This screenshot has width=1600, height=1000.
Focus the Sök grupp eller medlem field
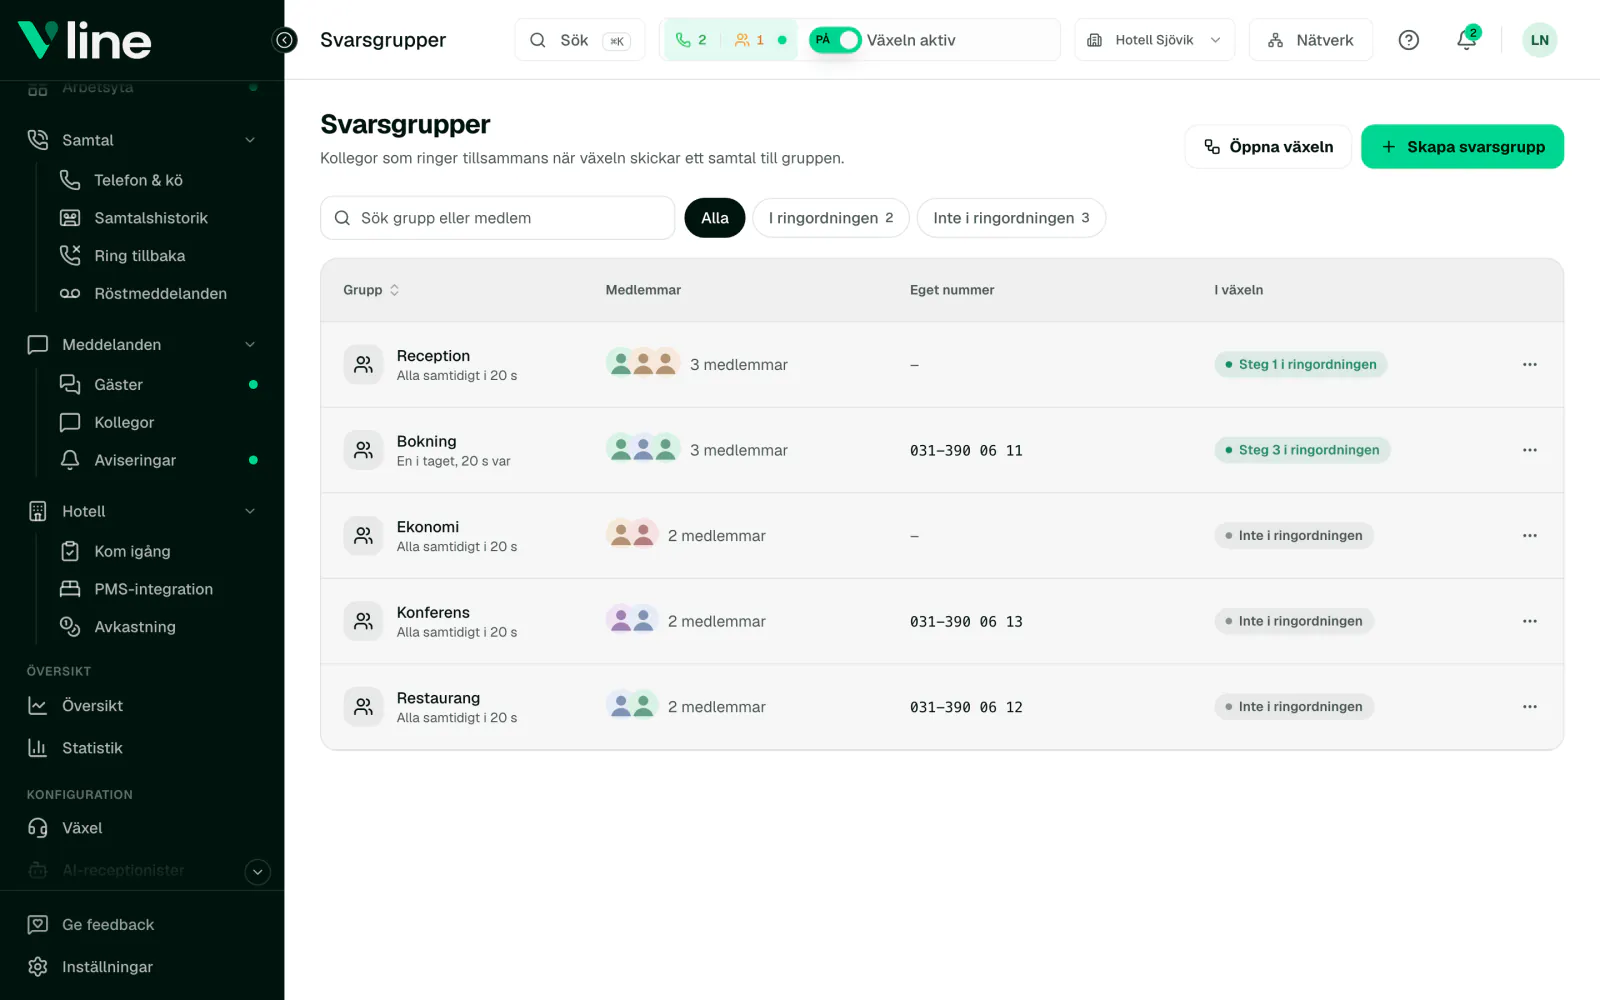pyautogui.click(x=497, y=218)
